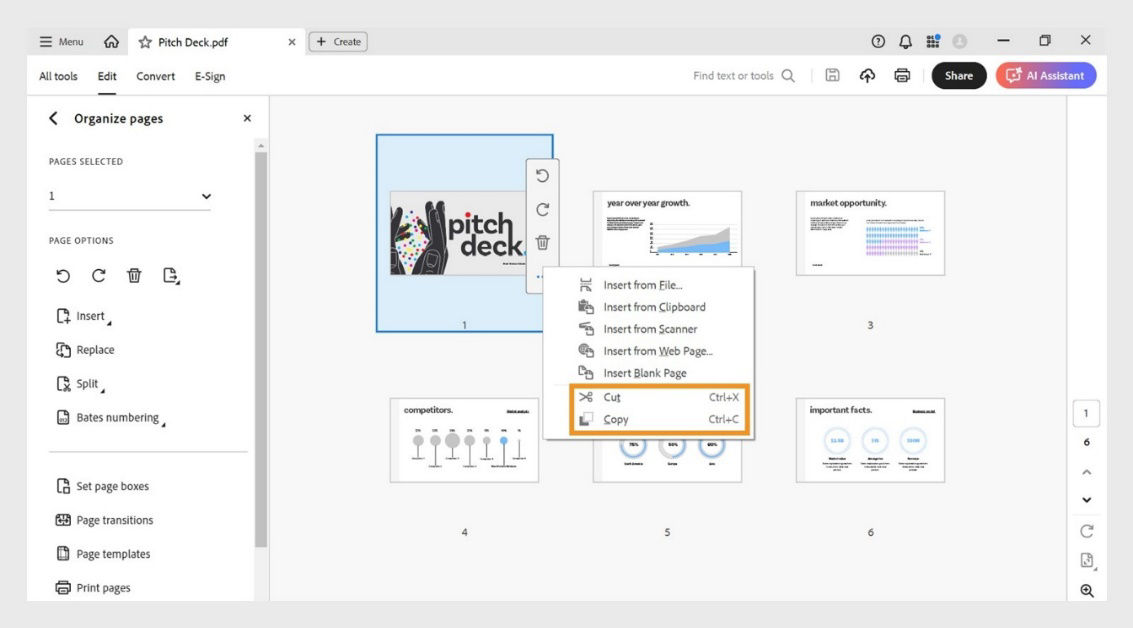Click the rotate clockwise icon on page one's floating toolbar
1133x628 pixels.
543,209
